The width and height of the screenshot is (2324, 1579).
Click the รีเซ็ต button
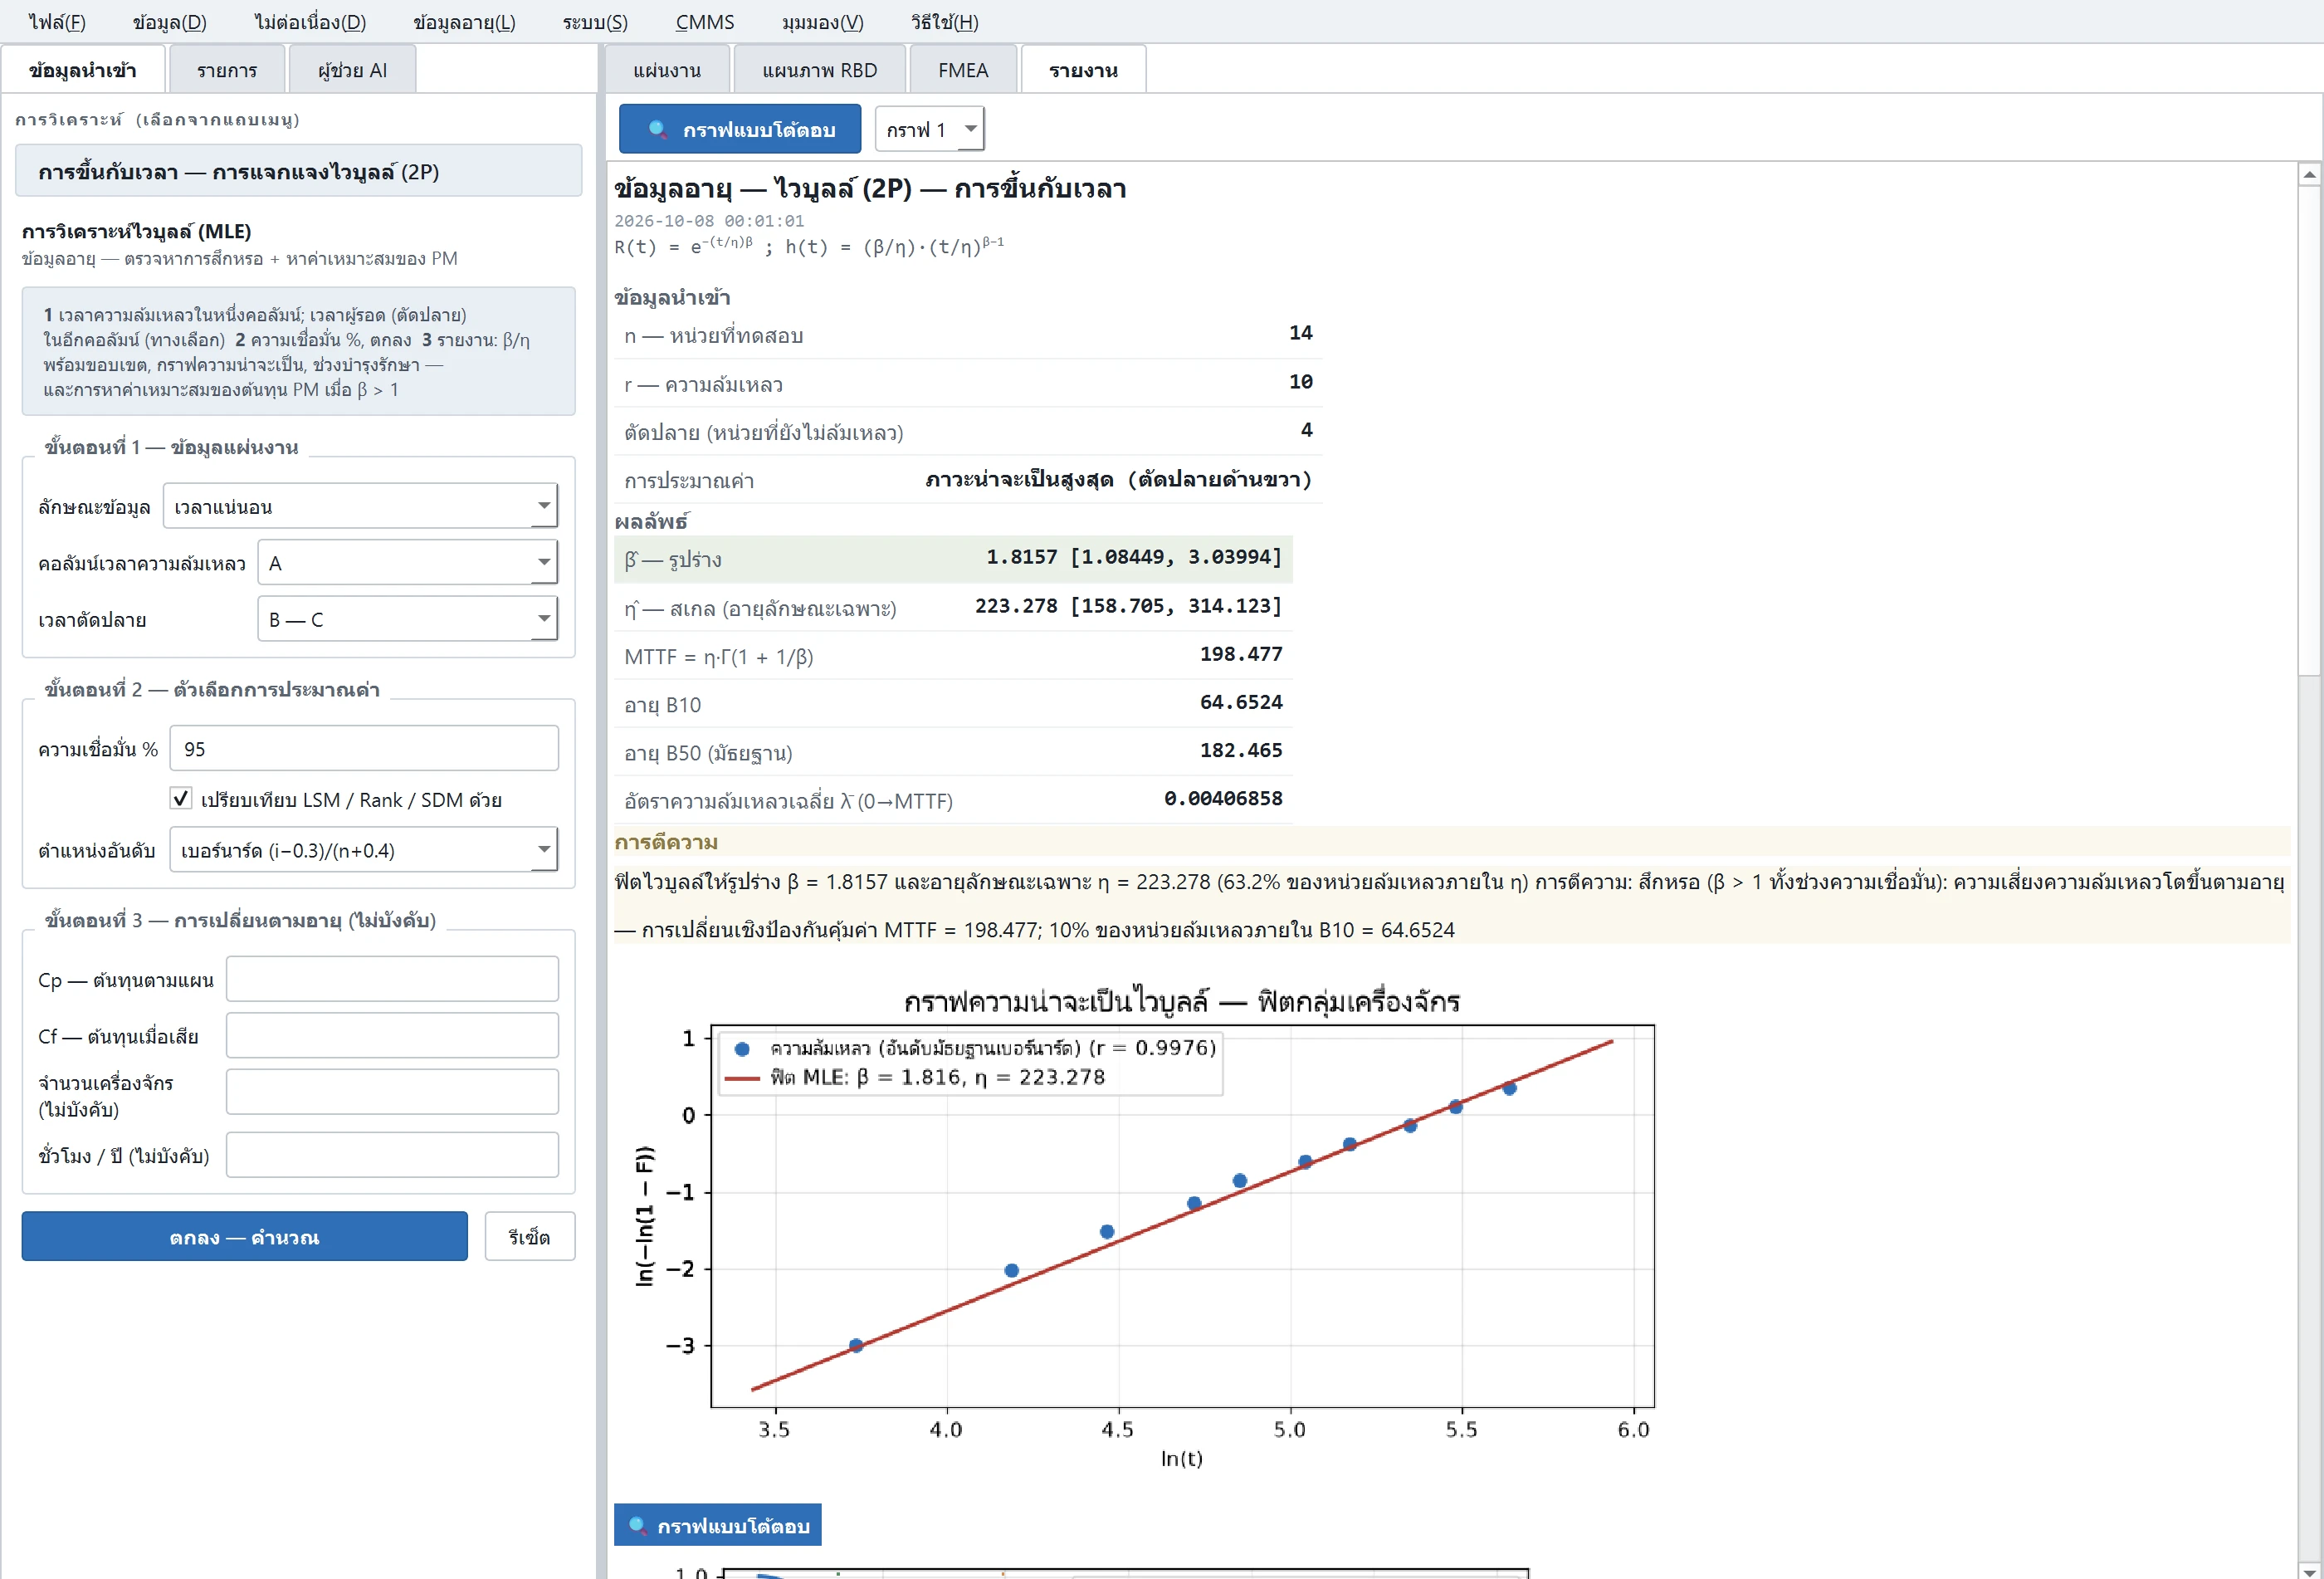[x=529, y=1236]
